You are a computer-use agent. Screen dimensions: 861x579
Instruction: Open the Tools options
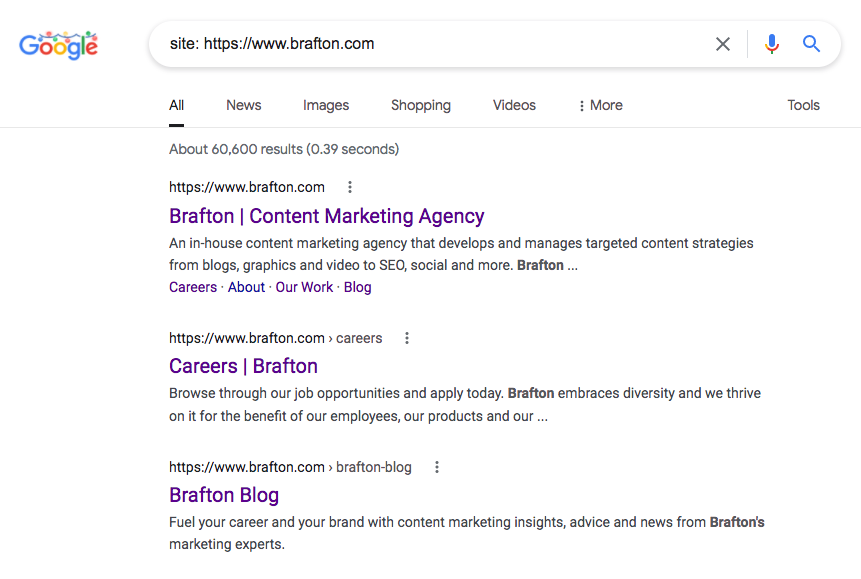click(803, 105)
